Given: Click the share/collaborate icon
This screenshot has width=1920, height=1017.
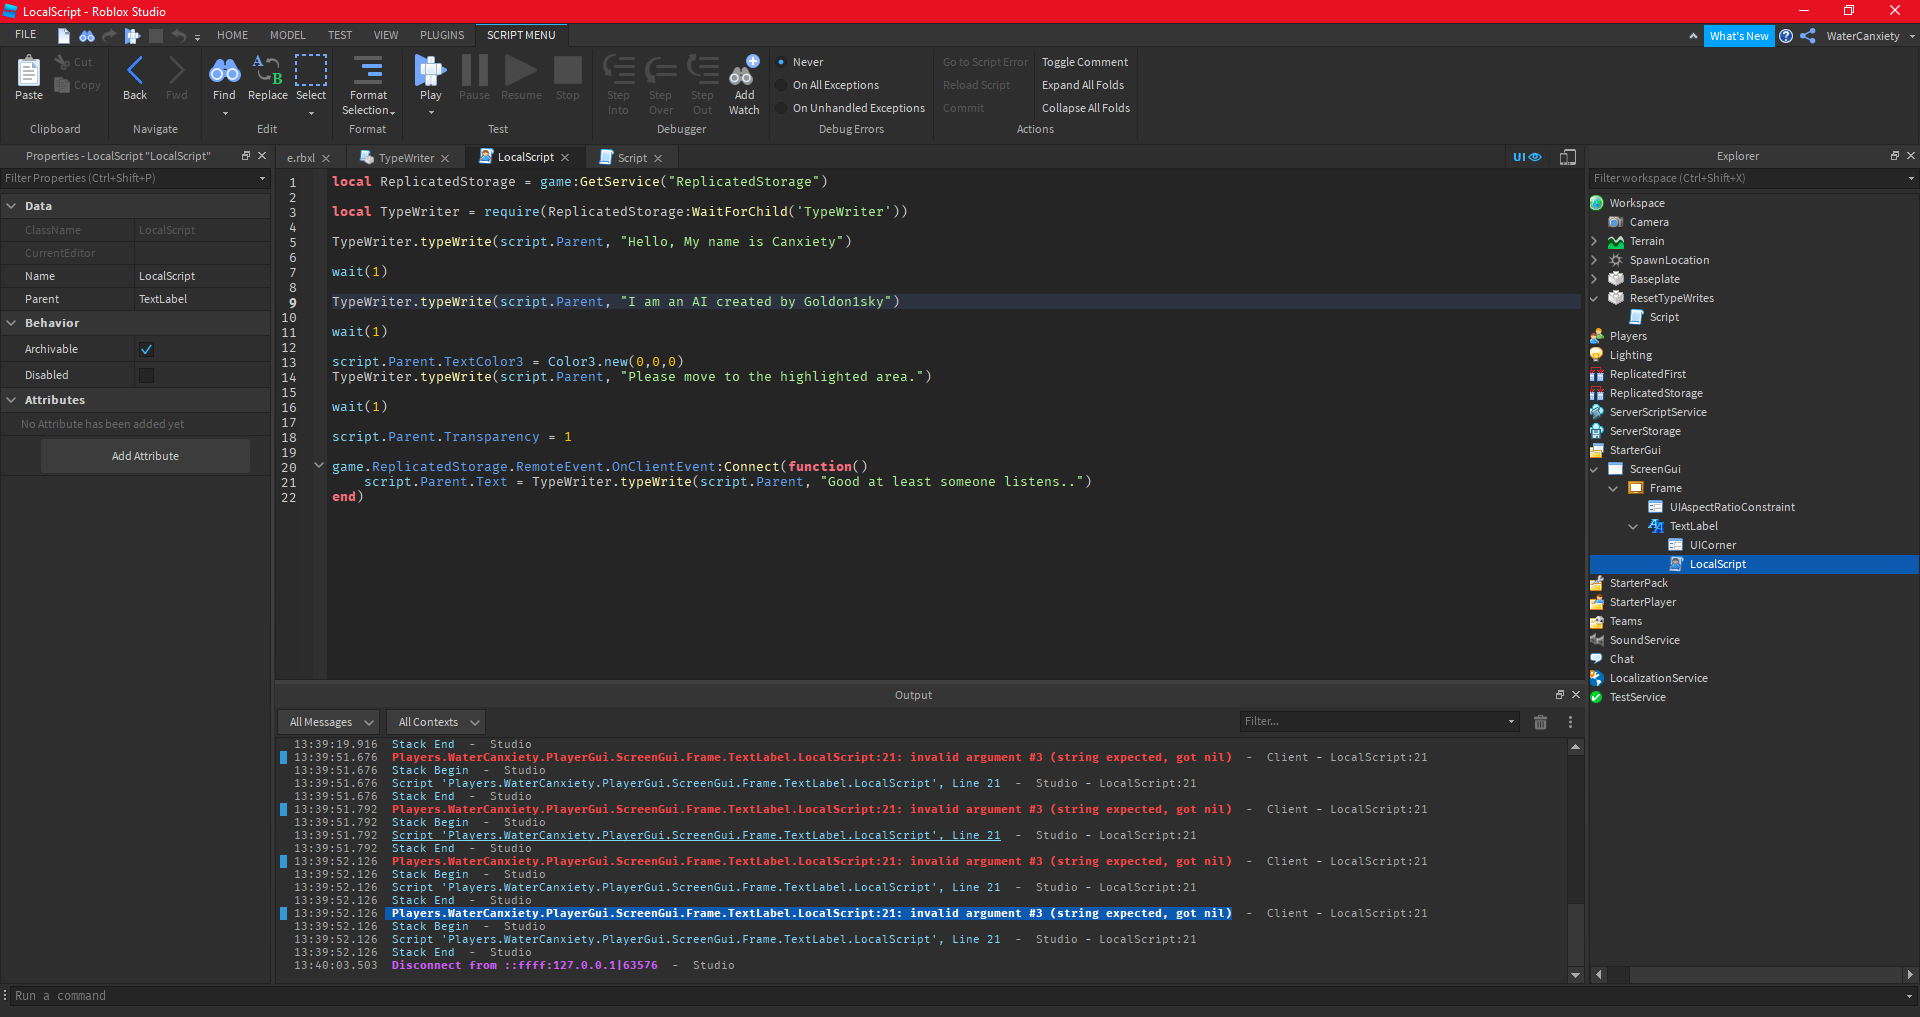Looking at the screenshot, I should pyautogui.click(x=1808, y=36).
